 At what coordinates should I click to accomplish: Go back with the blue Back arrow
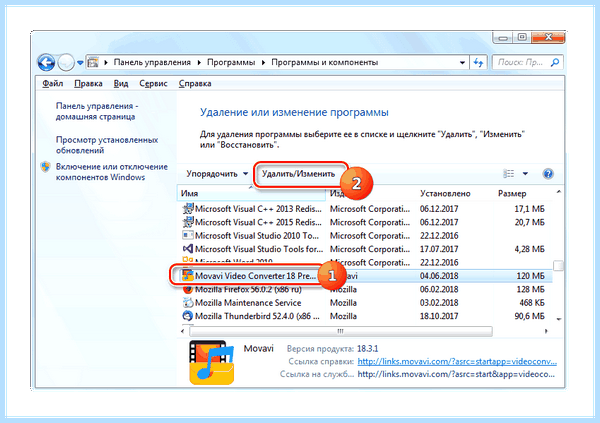[46, 62]
